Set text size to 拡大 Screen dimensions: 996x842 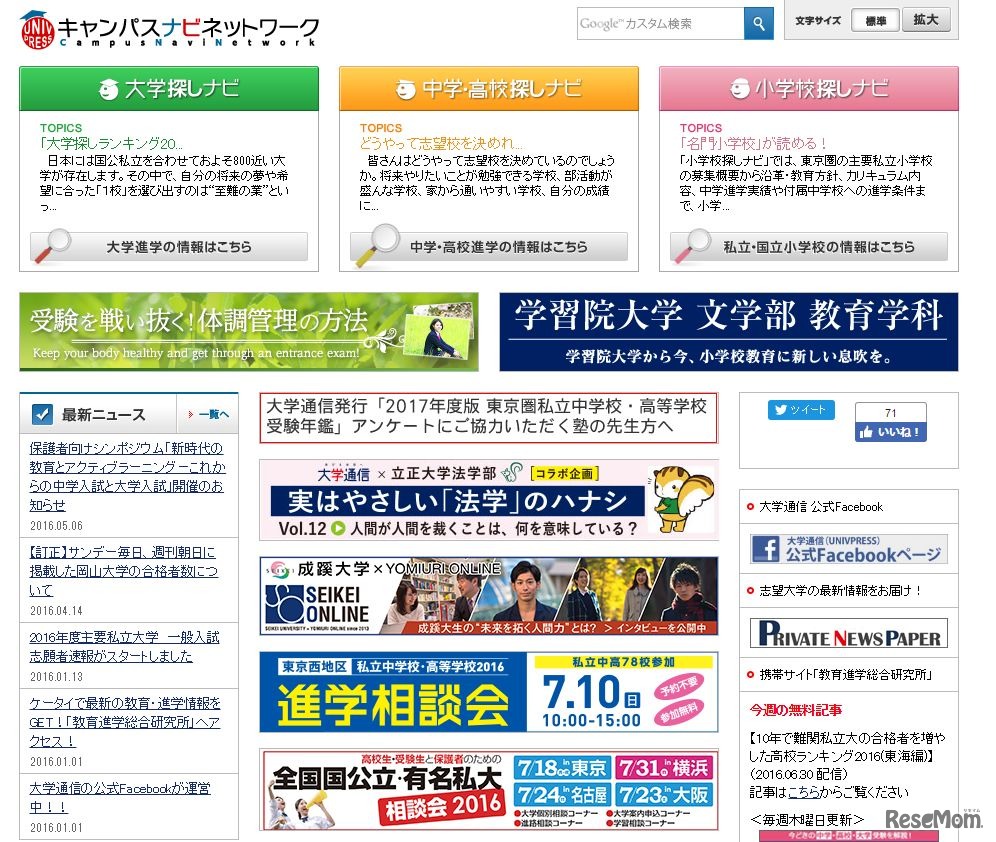[925, 20]
